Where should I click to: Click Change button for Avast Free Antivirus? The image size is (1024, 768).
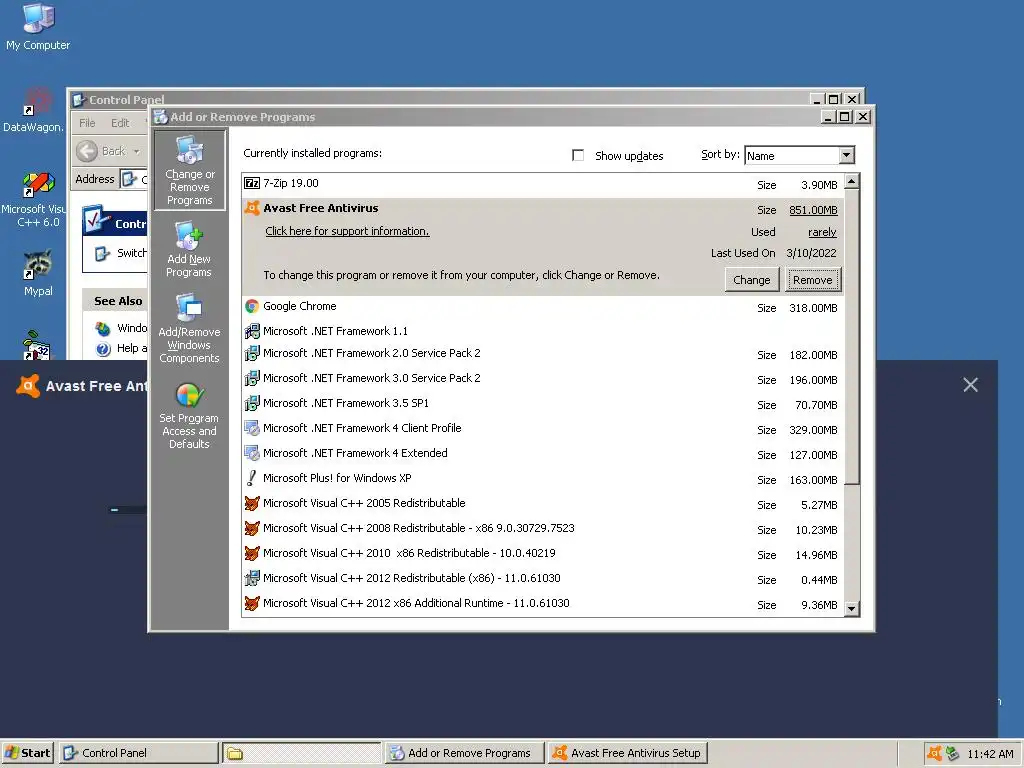click(752, 280)
